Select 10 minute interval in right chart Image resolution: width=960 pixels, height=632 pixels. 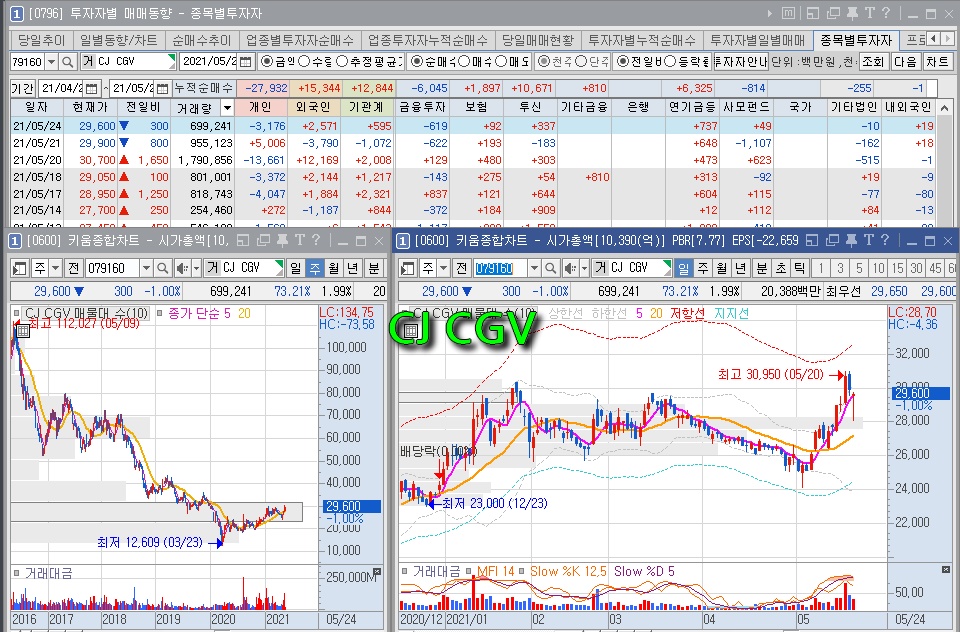[x=879, y=268]
